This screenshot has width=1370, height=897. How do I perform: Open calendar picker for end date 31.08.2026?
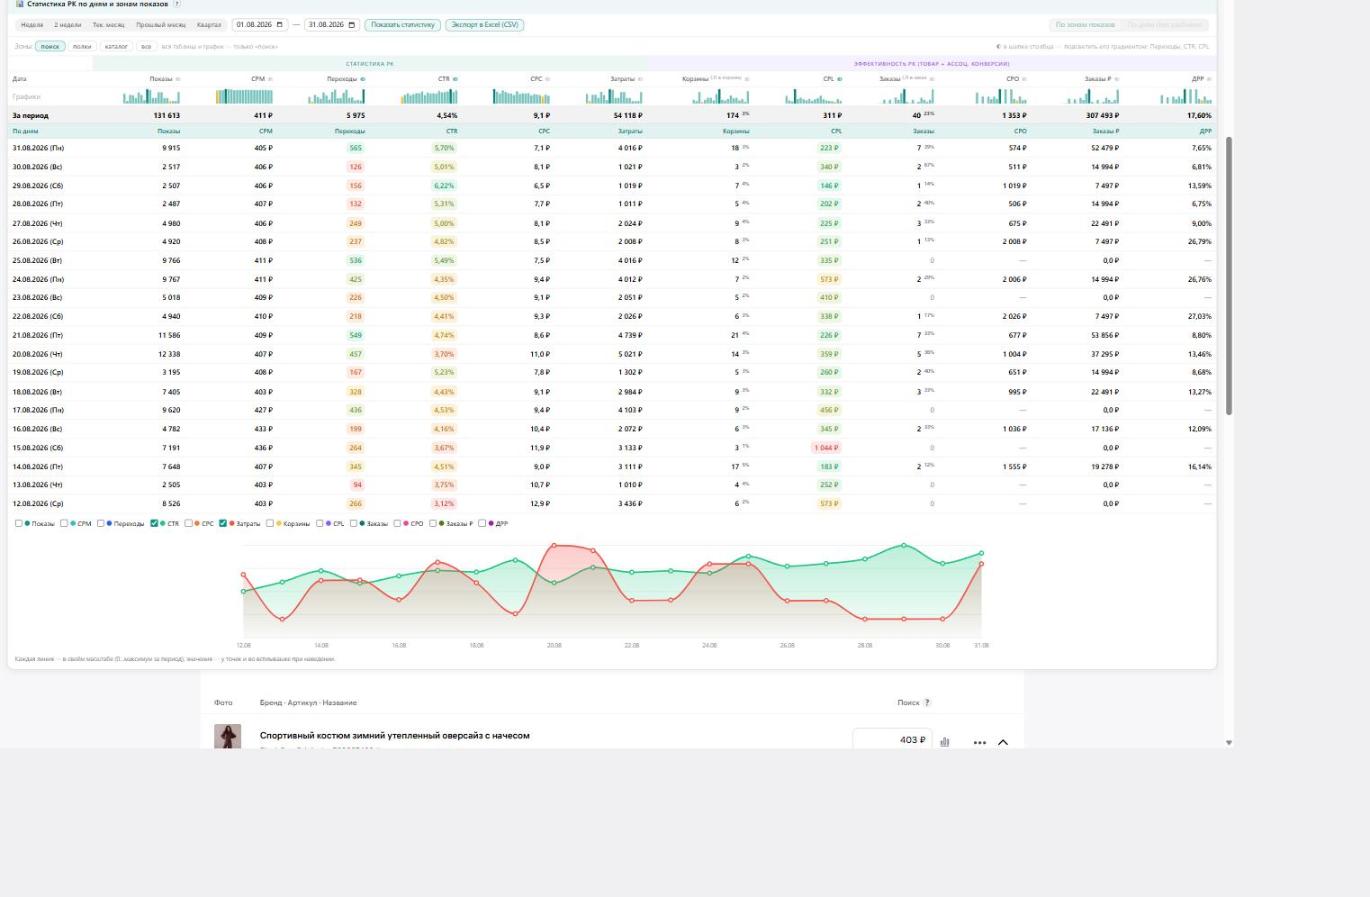352,25
